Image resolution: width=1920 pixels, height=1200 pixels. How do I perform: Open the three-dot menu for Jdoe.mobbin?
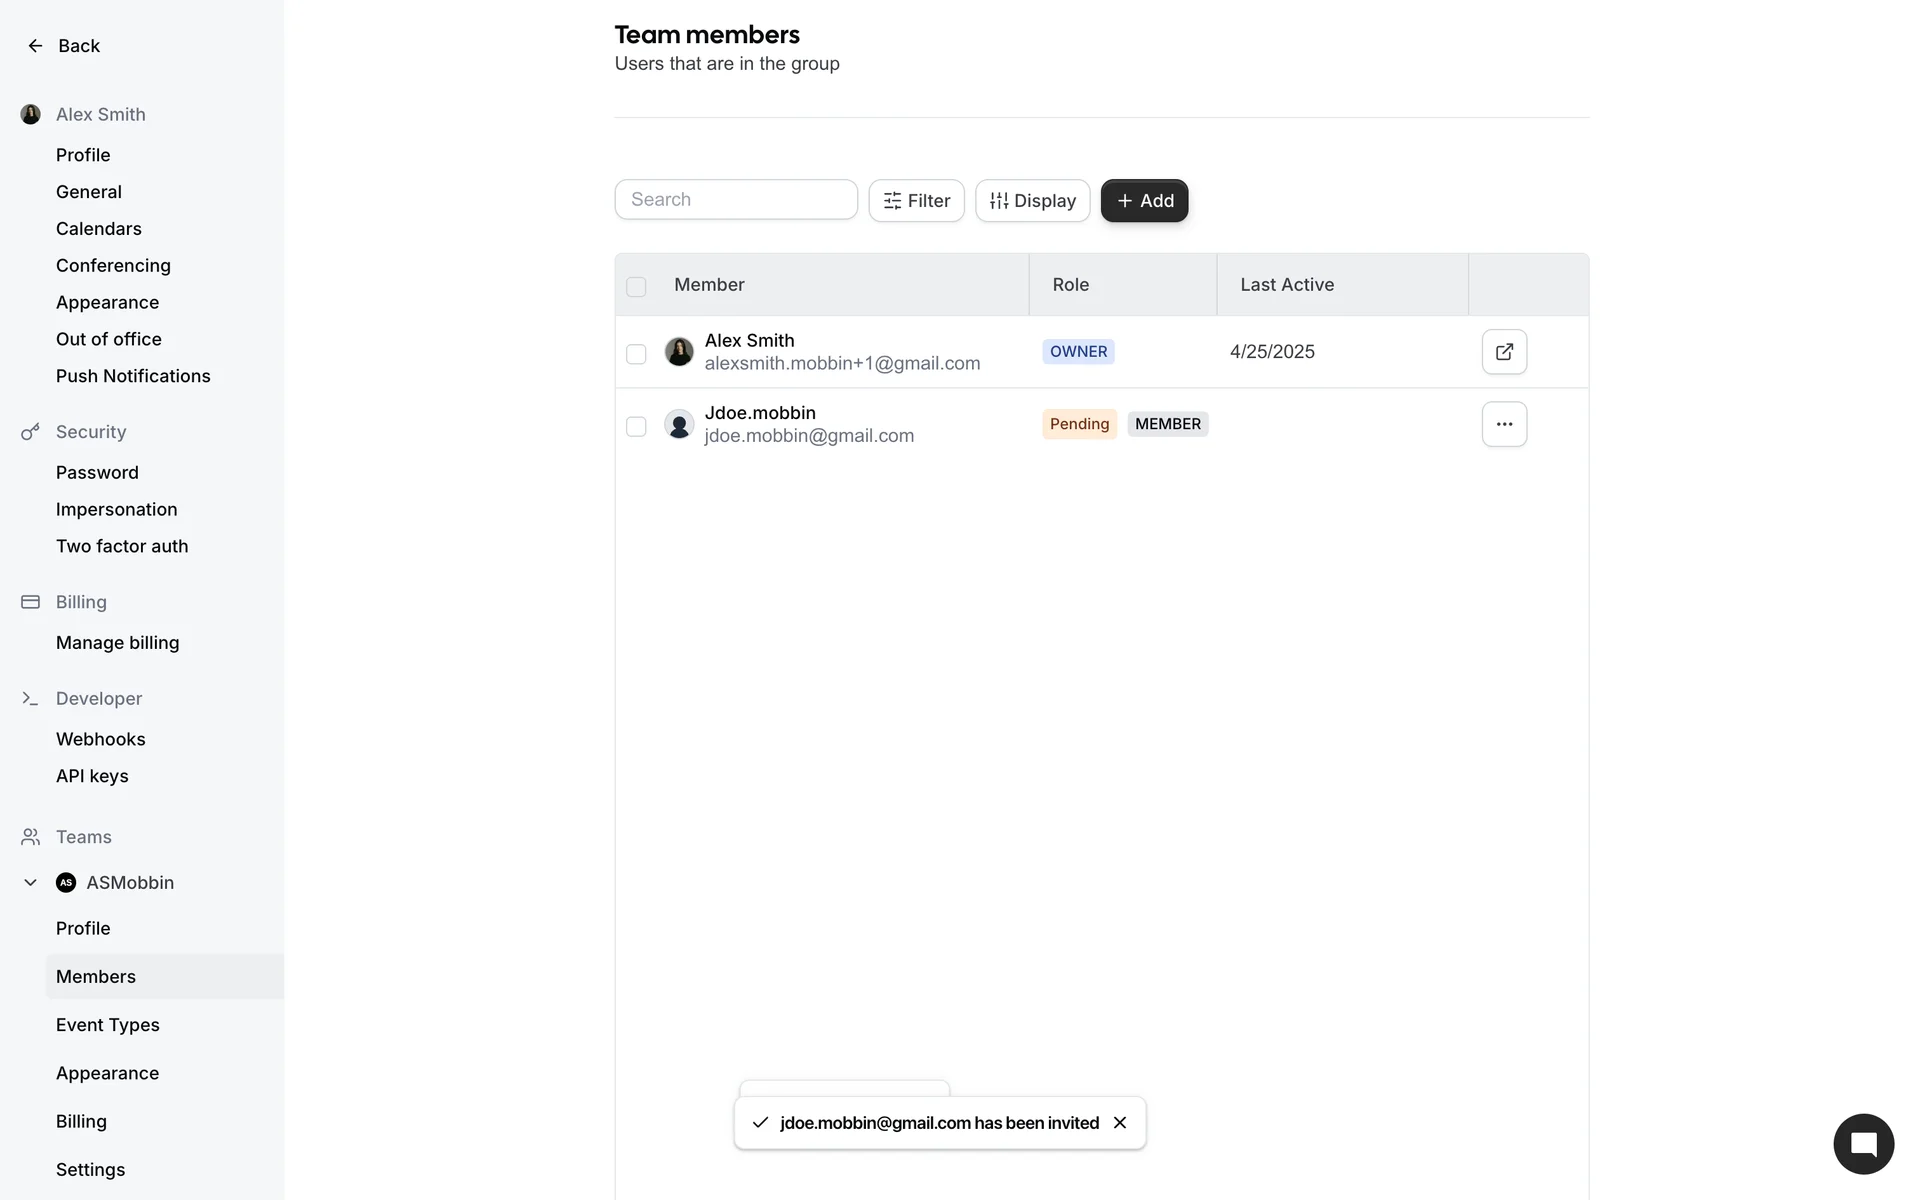[1504, 424]
